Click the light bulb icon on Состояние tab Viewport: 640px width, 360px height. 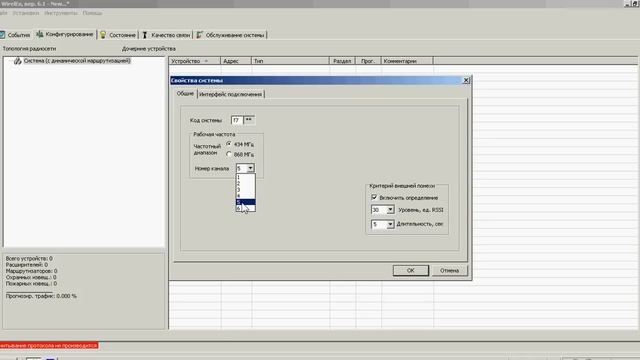(x=103, y=35)
